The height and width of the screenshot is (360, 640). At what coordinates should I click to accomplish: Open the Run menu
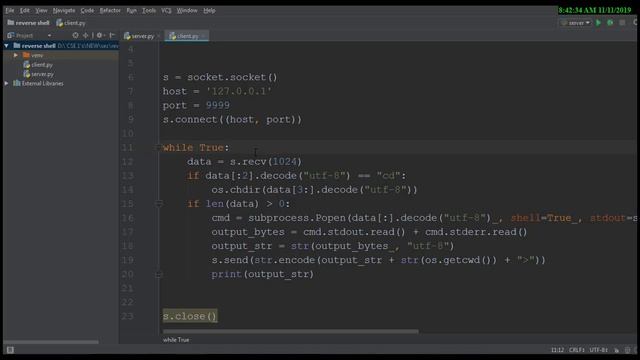click(x=131, y=11)
